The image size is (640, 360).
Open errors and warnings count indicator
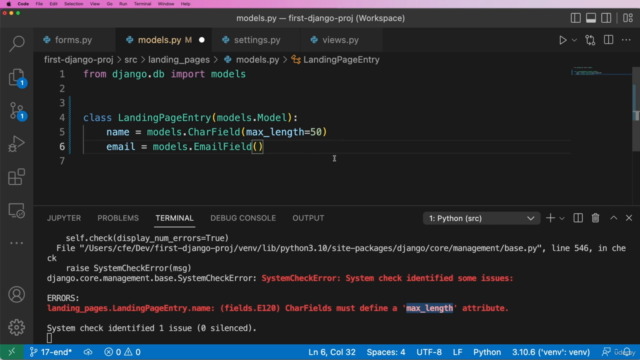tap(122, 352)
